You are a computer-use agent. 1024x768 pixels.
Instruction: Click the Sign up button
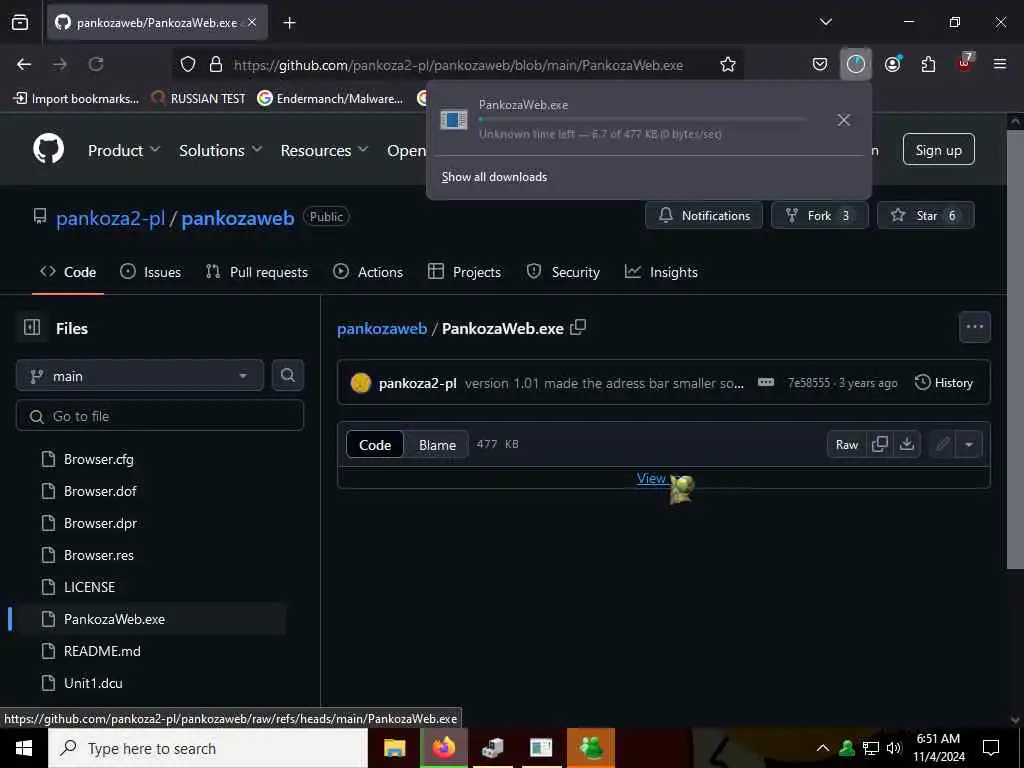coord(938,150)
